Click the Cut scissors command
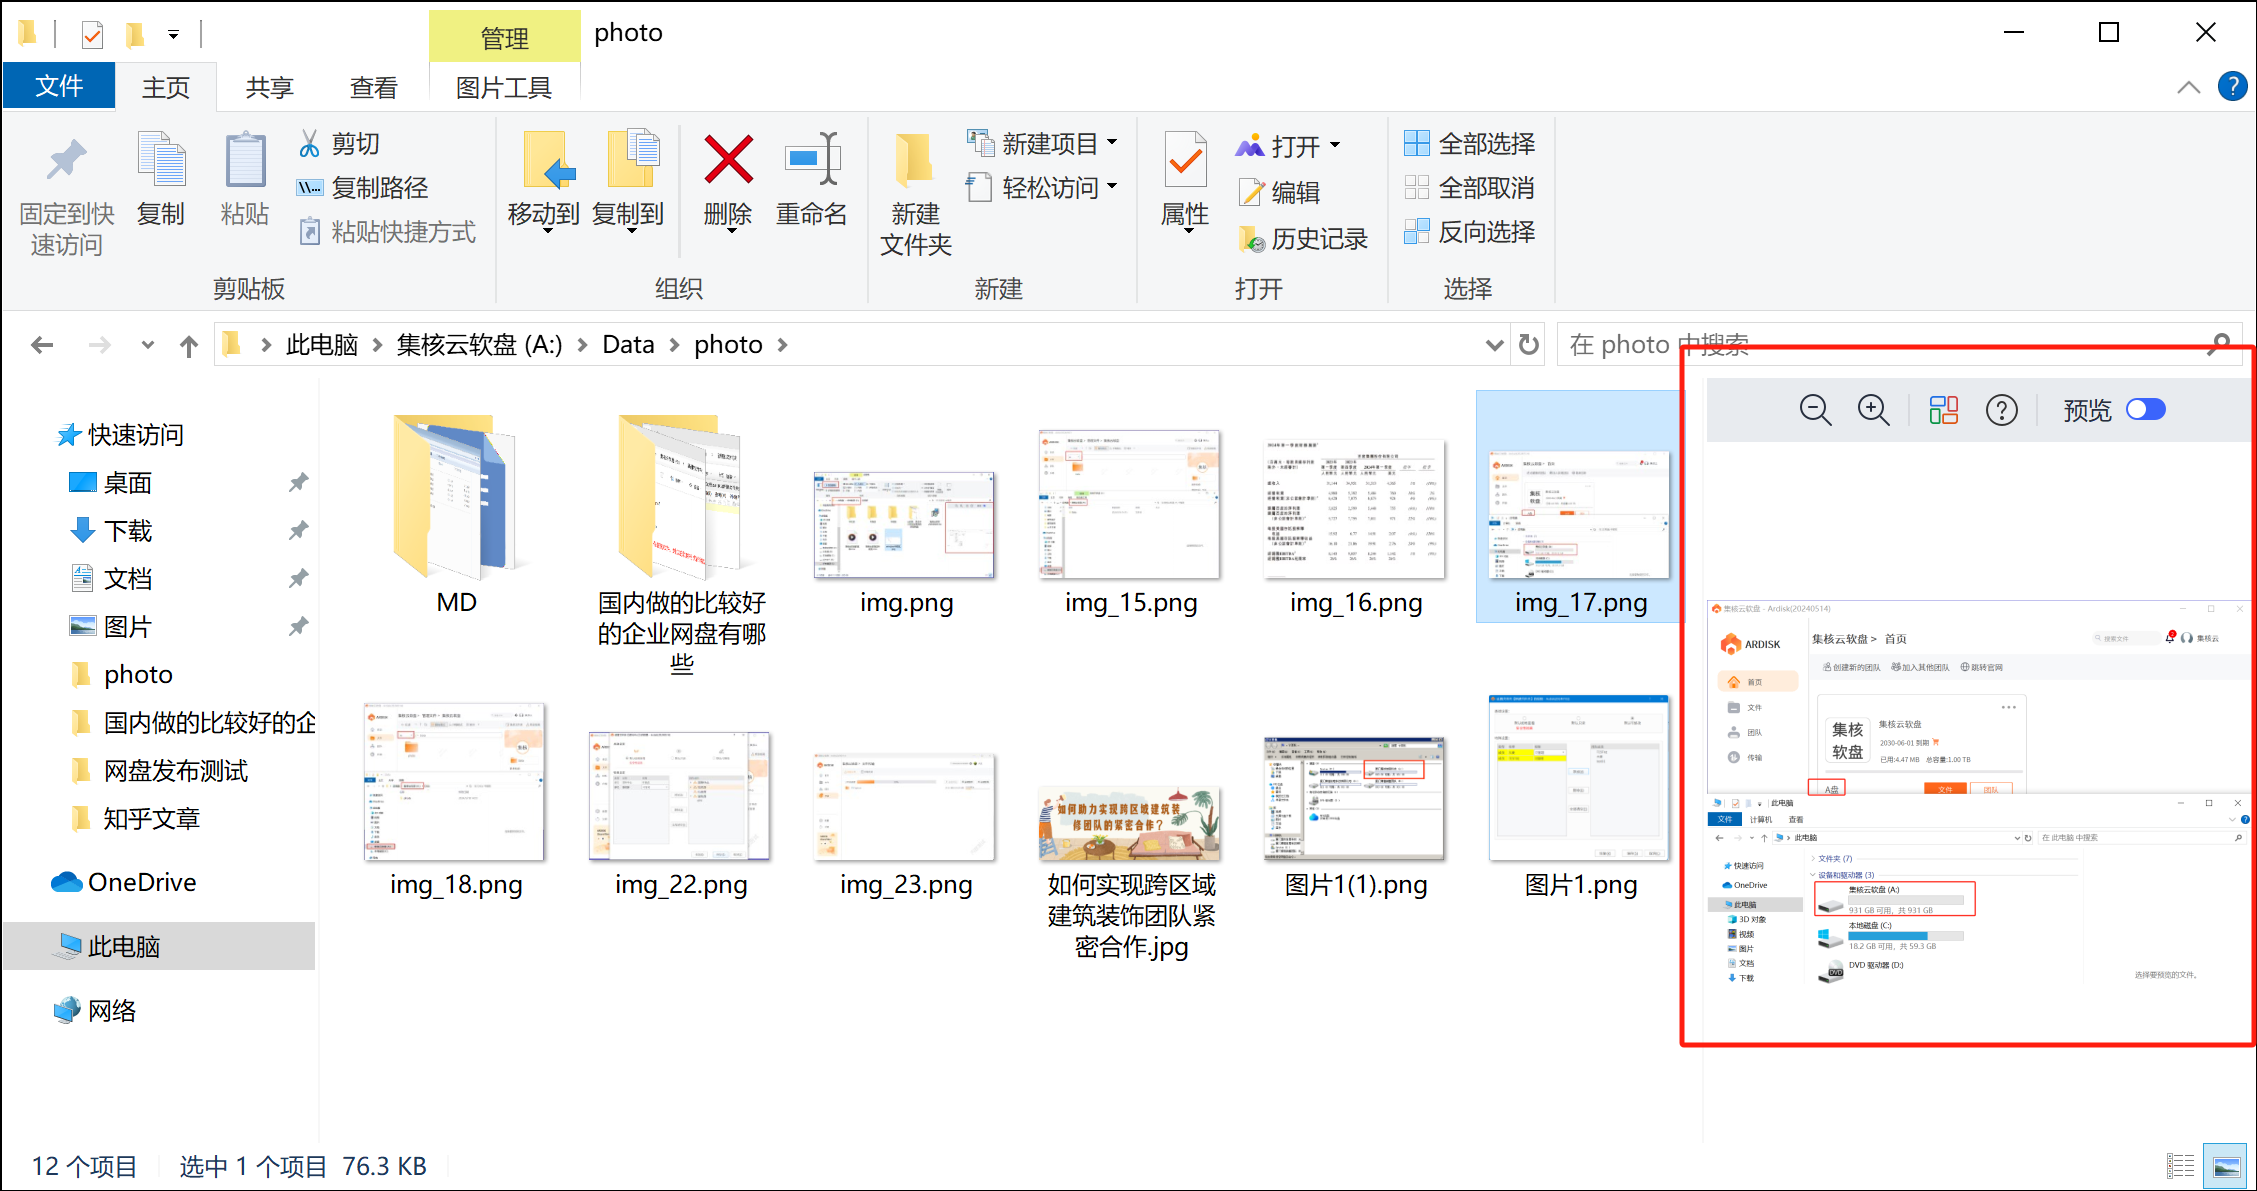 point(339,144)
